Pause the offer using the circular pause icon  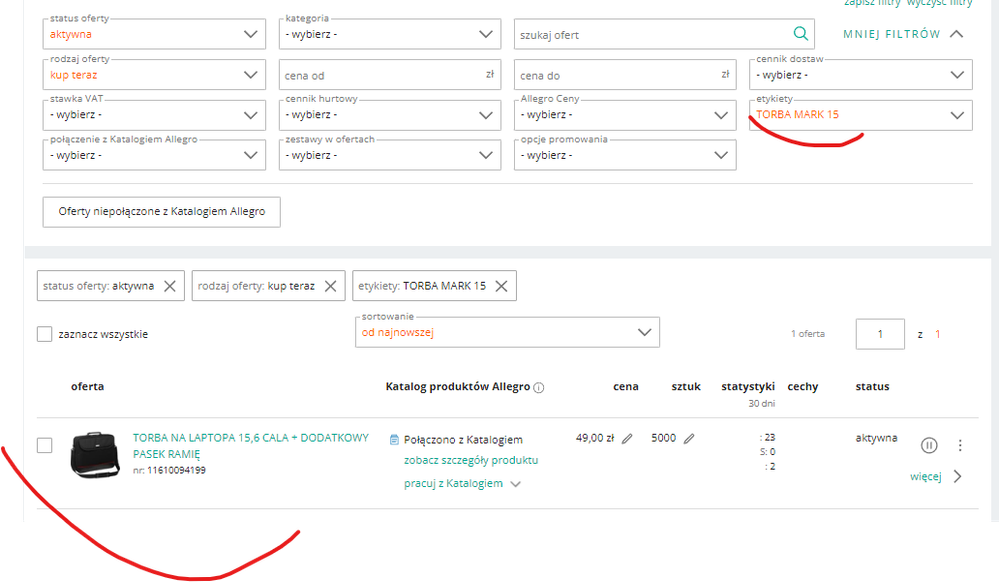click(929, 445)
